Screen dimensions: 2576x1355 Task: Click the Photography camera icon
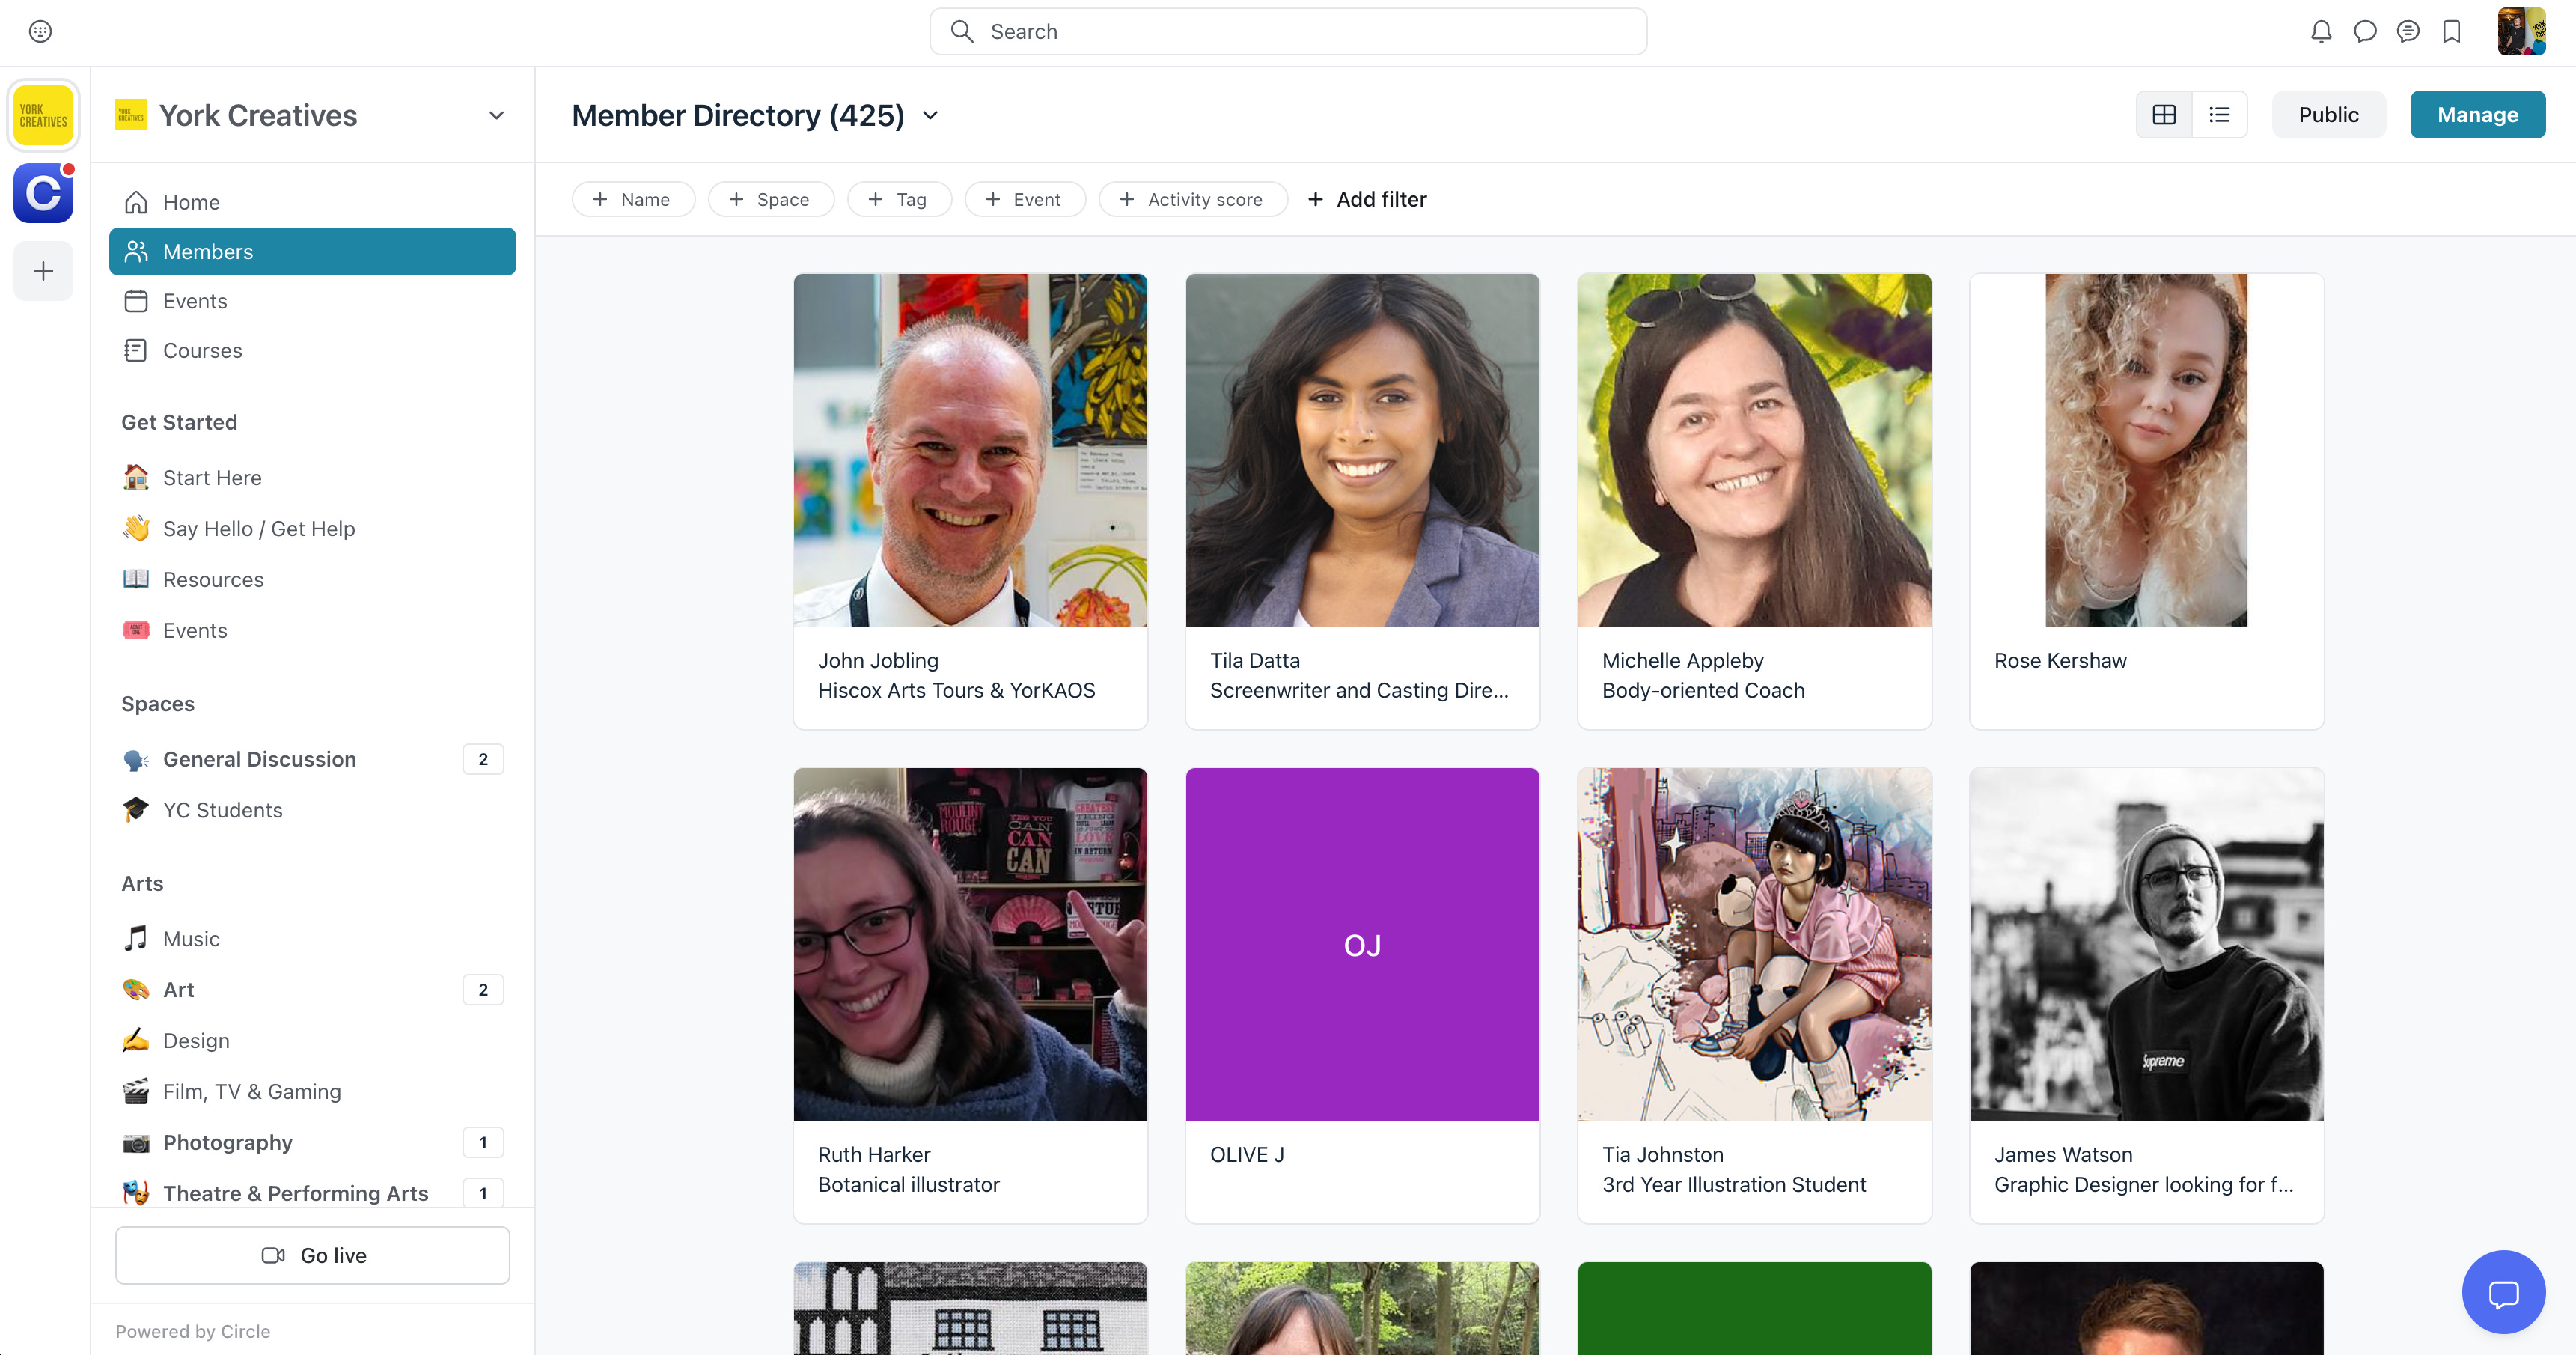tap(136, 1143)
